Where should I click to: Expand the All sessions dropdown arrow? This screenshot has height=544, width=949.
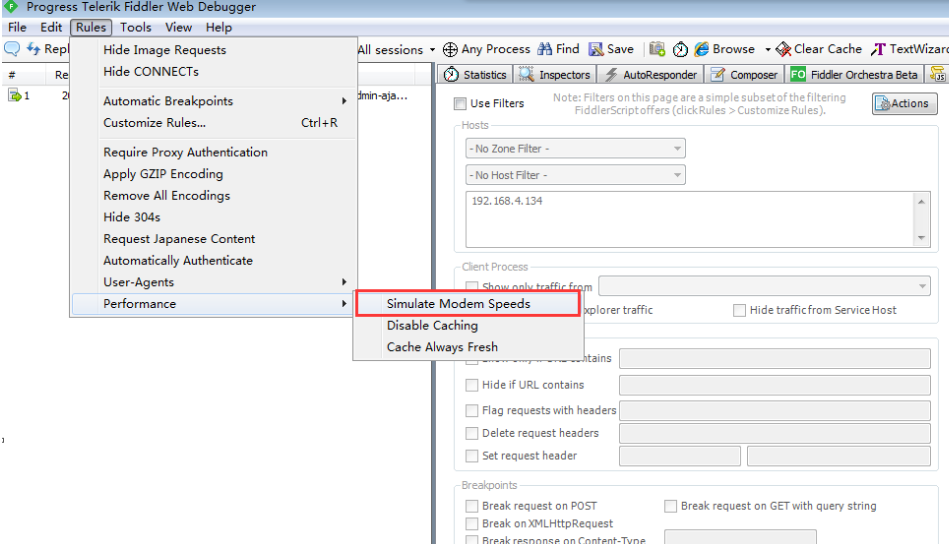(x=432, y=50)
